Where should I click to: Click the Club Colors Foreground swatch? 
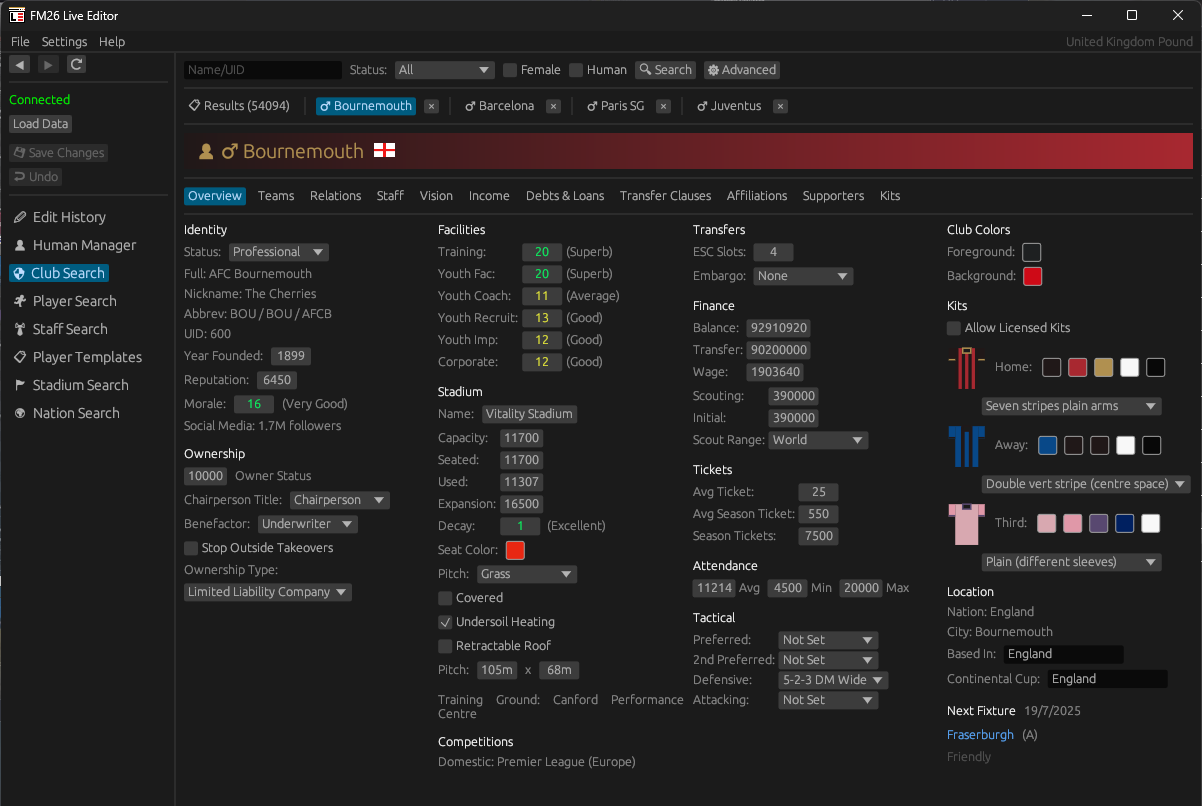pyautogui.click(x=1032, y=252)
